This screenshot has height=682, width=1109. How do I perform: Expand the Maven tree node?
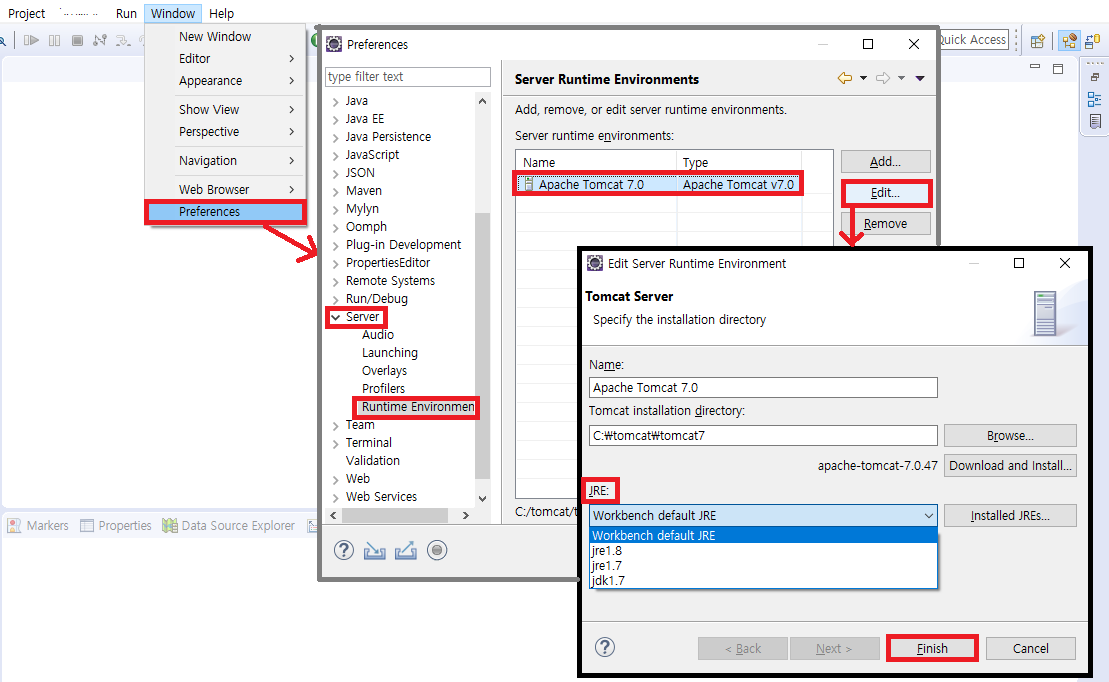(335, 192)
